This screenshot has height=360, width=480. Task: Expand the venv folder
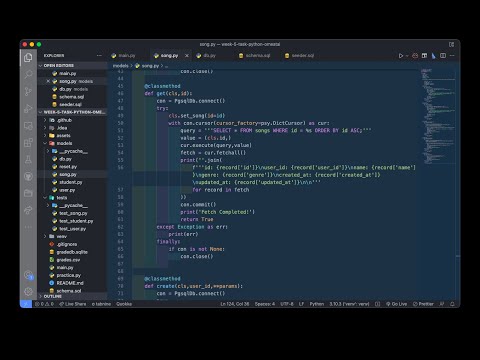tap(62, 236)
